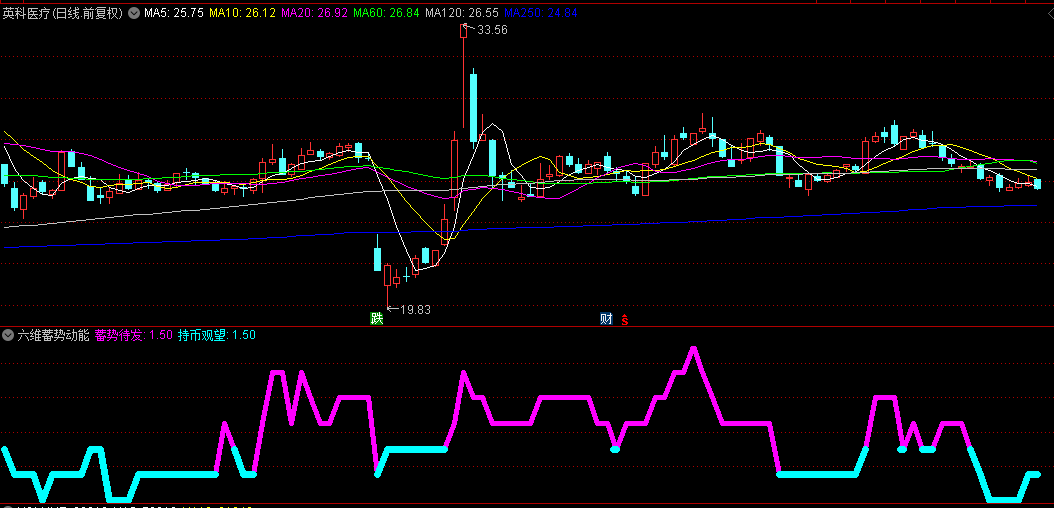This screenshot has width=1054, height=508.
Task: Click the 蓄势待发: 1.50 value label
Action: tap(134, 335)
